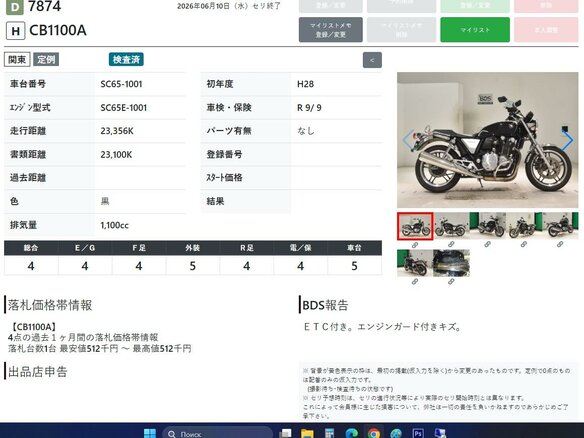Image resolution: width=584 pixels, height=438 pixels.
Task: Click the link icon under the close-up scratch thumbnail
Action: point(451,282)
